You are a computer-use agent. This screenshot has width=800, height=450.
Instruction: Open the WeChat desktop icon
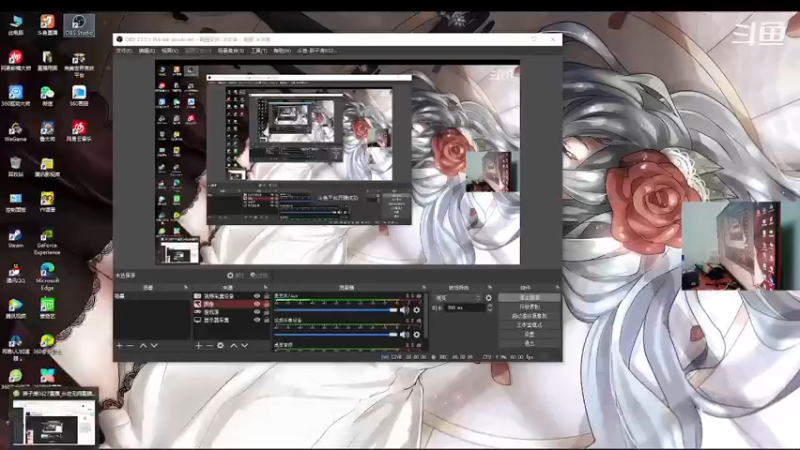pos(47,96)
